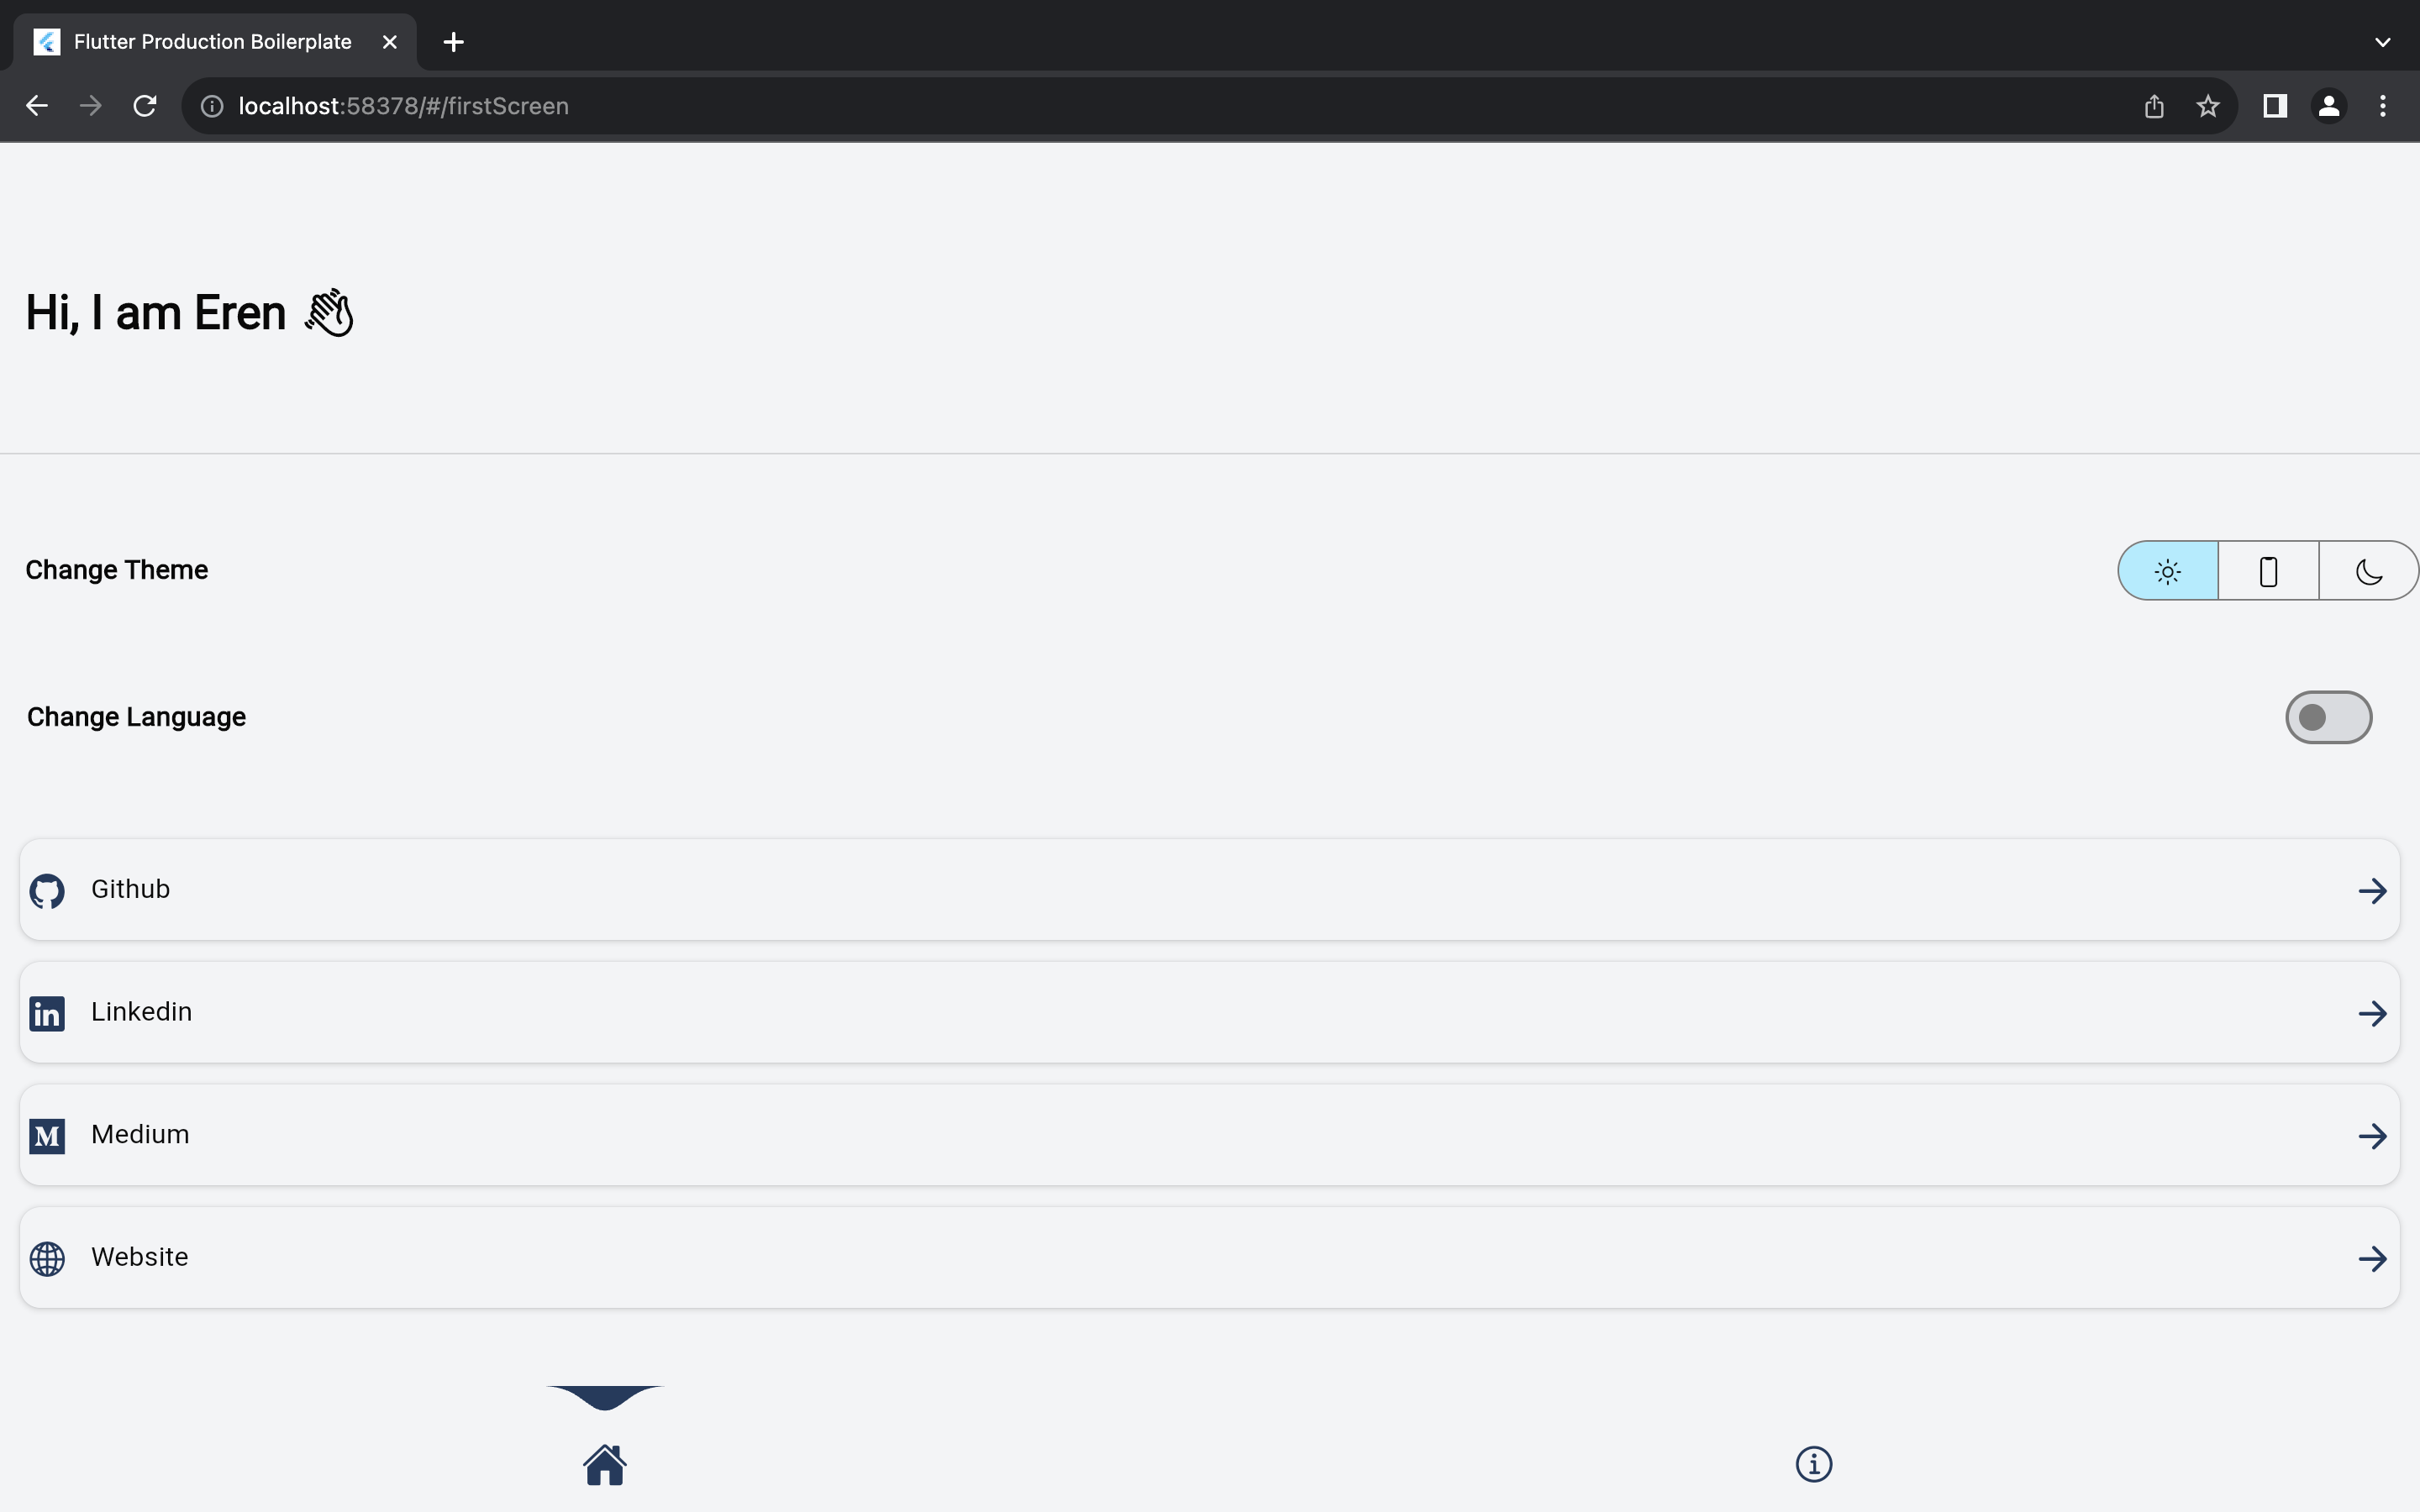Click the Medium row arrow
The image size is (2420, 1512).
tap(2372, 1136)
